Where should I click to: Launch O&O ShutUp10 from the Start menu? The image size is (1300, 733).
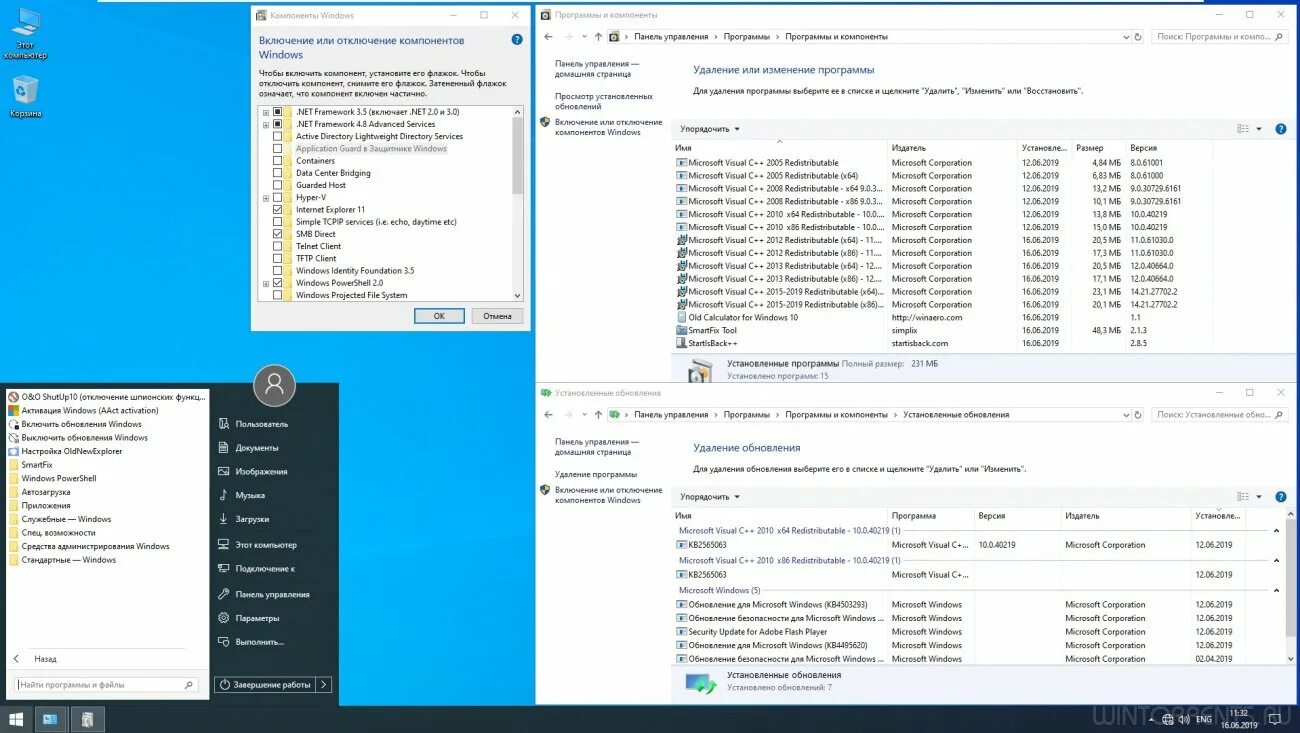(106, 397)
